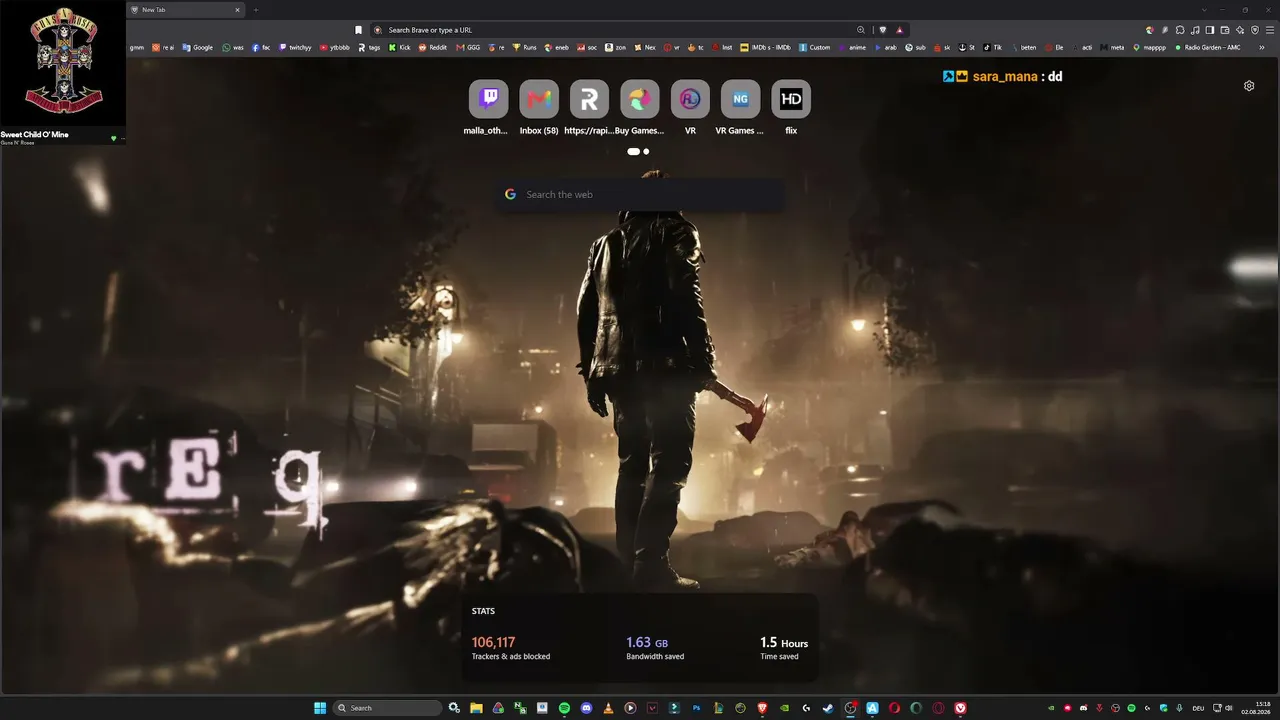Image resolution: width=1280 pixels, height=720 pixels.
Task: Click the zoom magnifier in address bar
Action: (x=861, y=30)
